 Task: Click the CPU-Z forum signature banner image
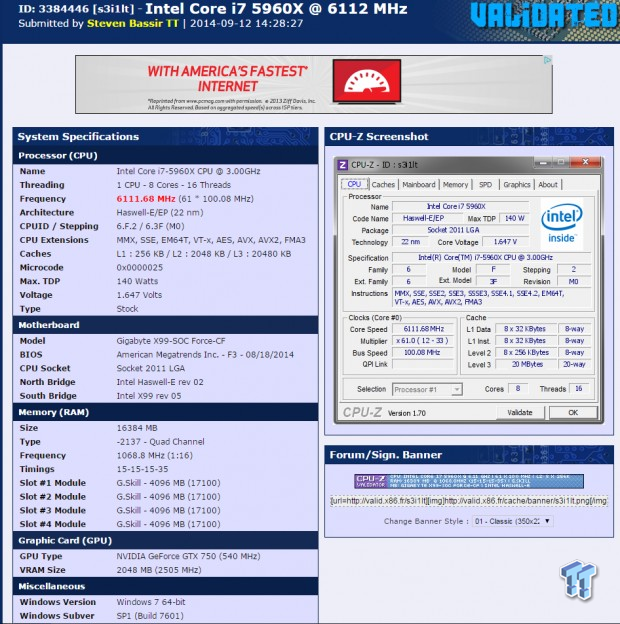469,481
